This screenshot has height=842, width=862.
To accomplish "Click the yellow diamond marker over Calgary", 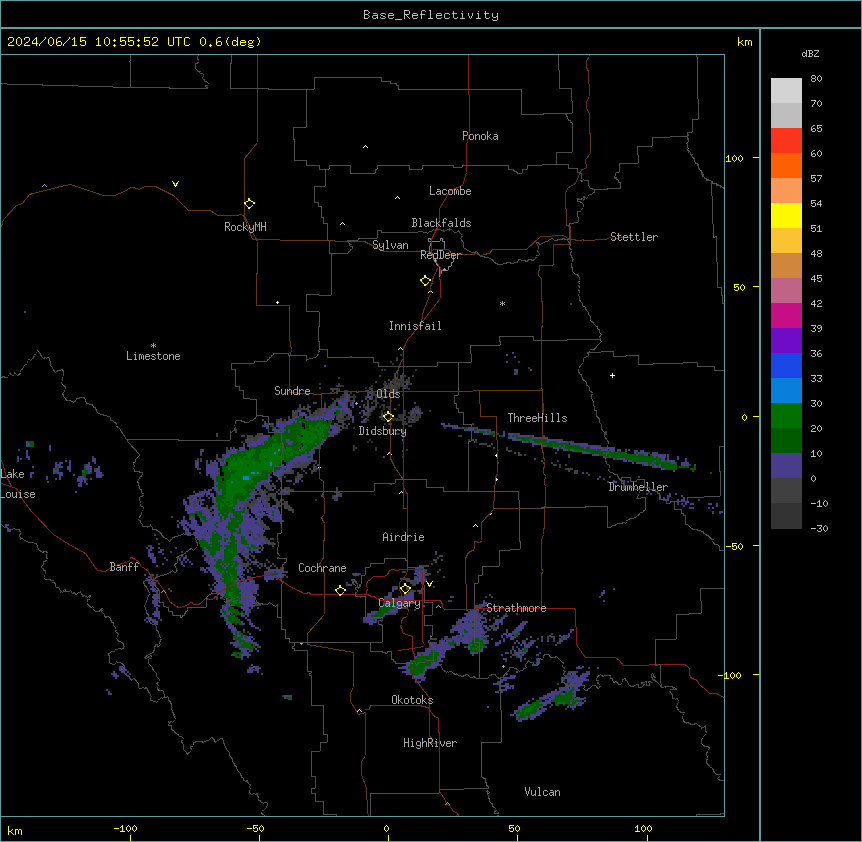I will (x=405, y=589).
